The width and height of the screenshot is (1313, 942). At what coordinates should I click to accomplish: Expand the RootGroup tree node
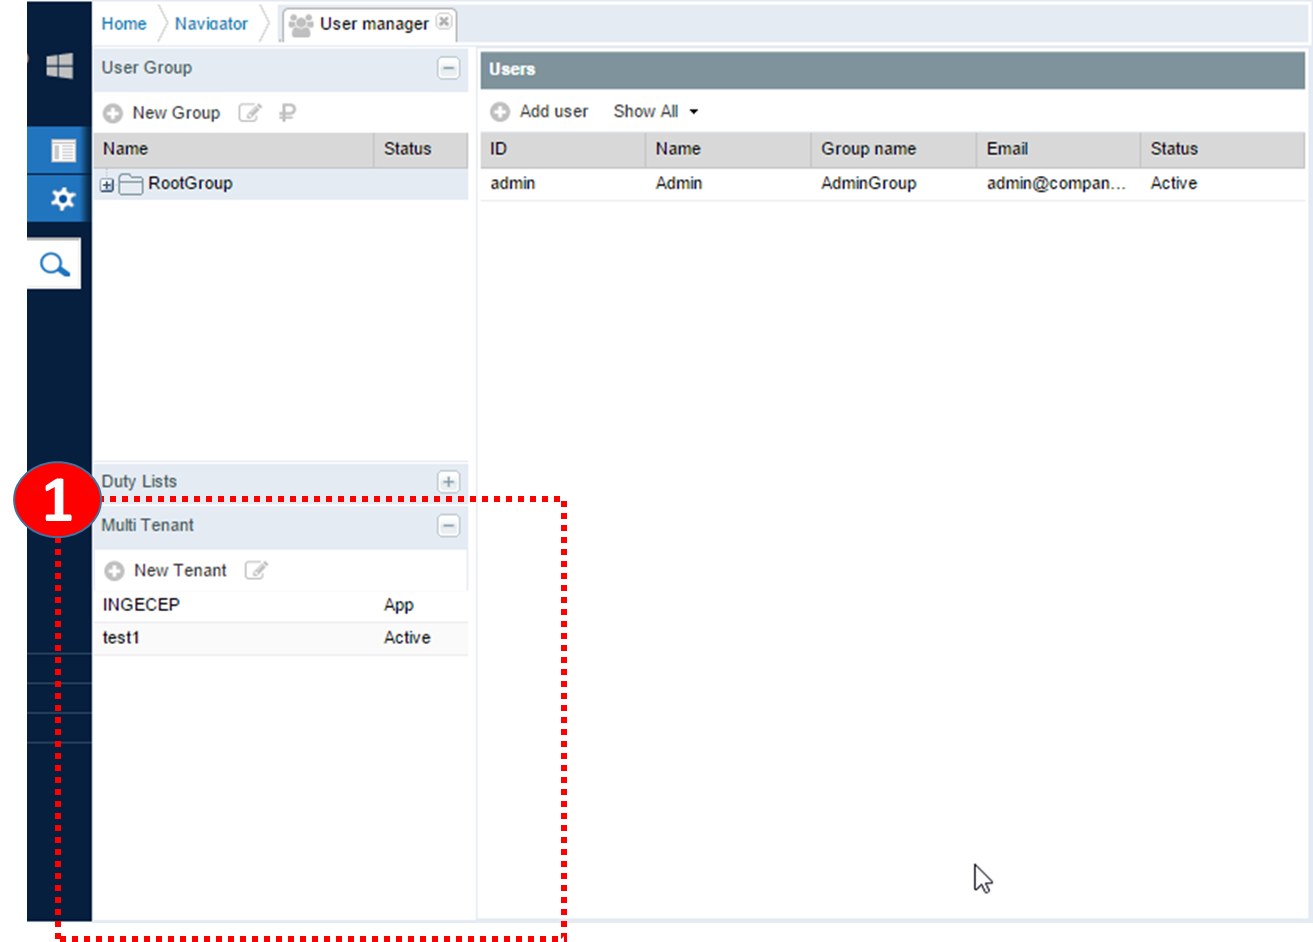click(107, 185)
